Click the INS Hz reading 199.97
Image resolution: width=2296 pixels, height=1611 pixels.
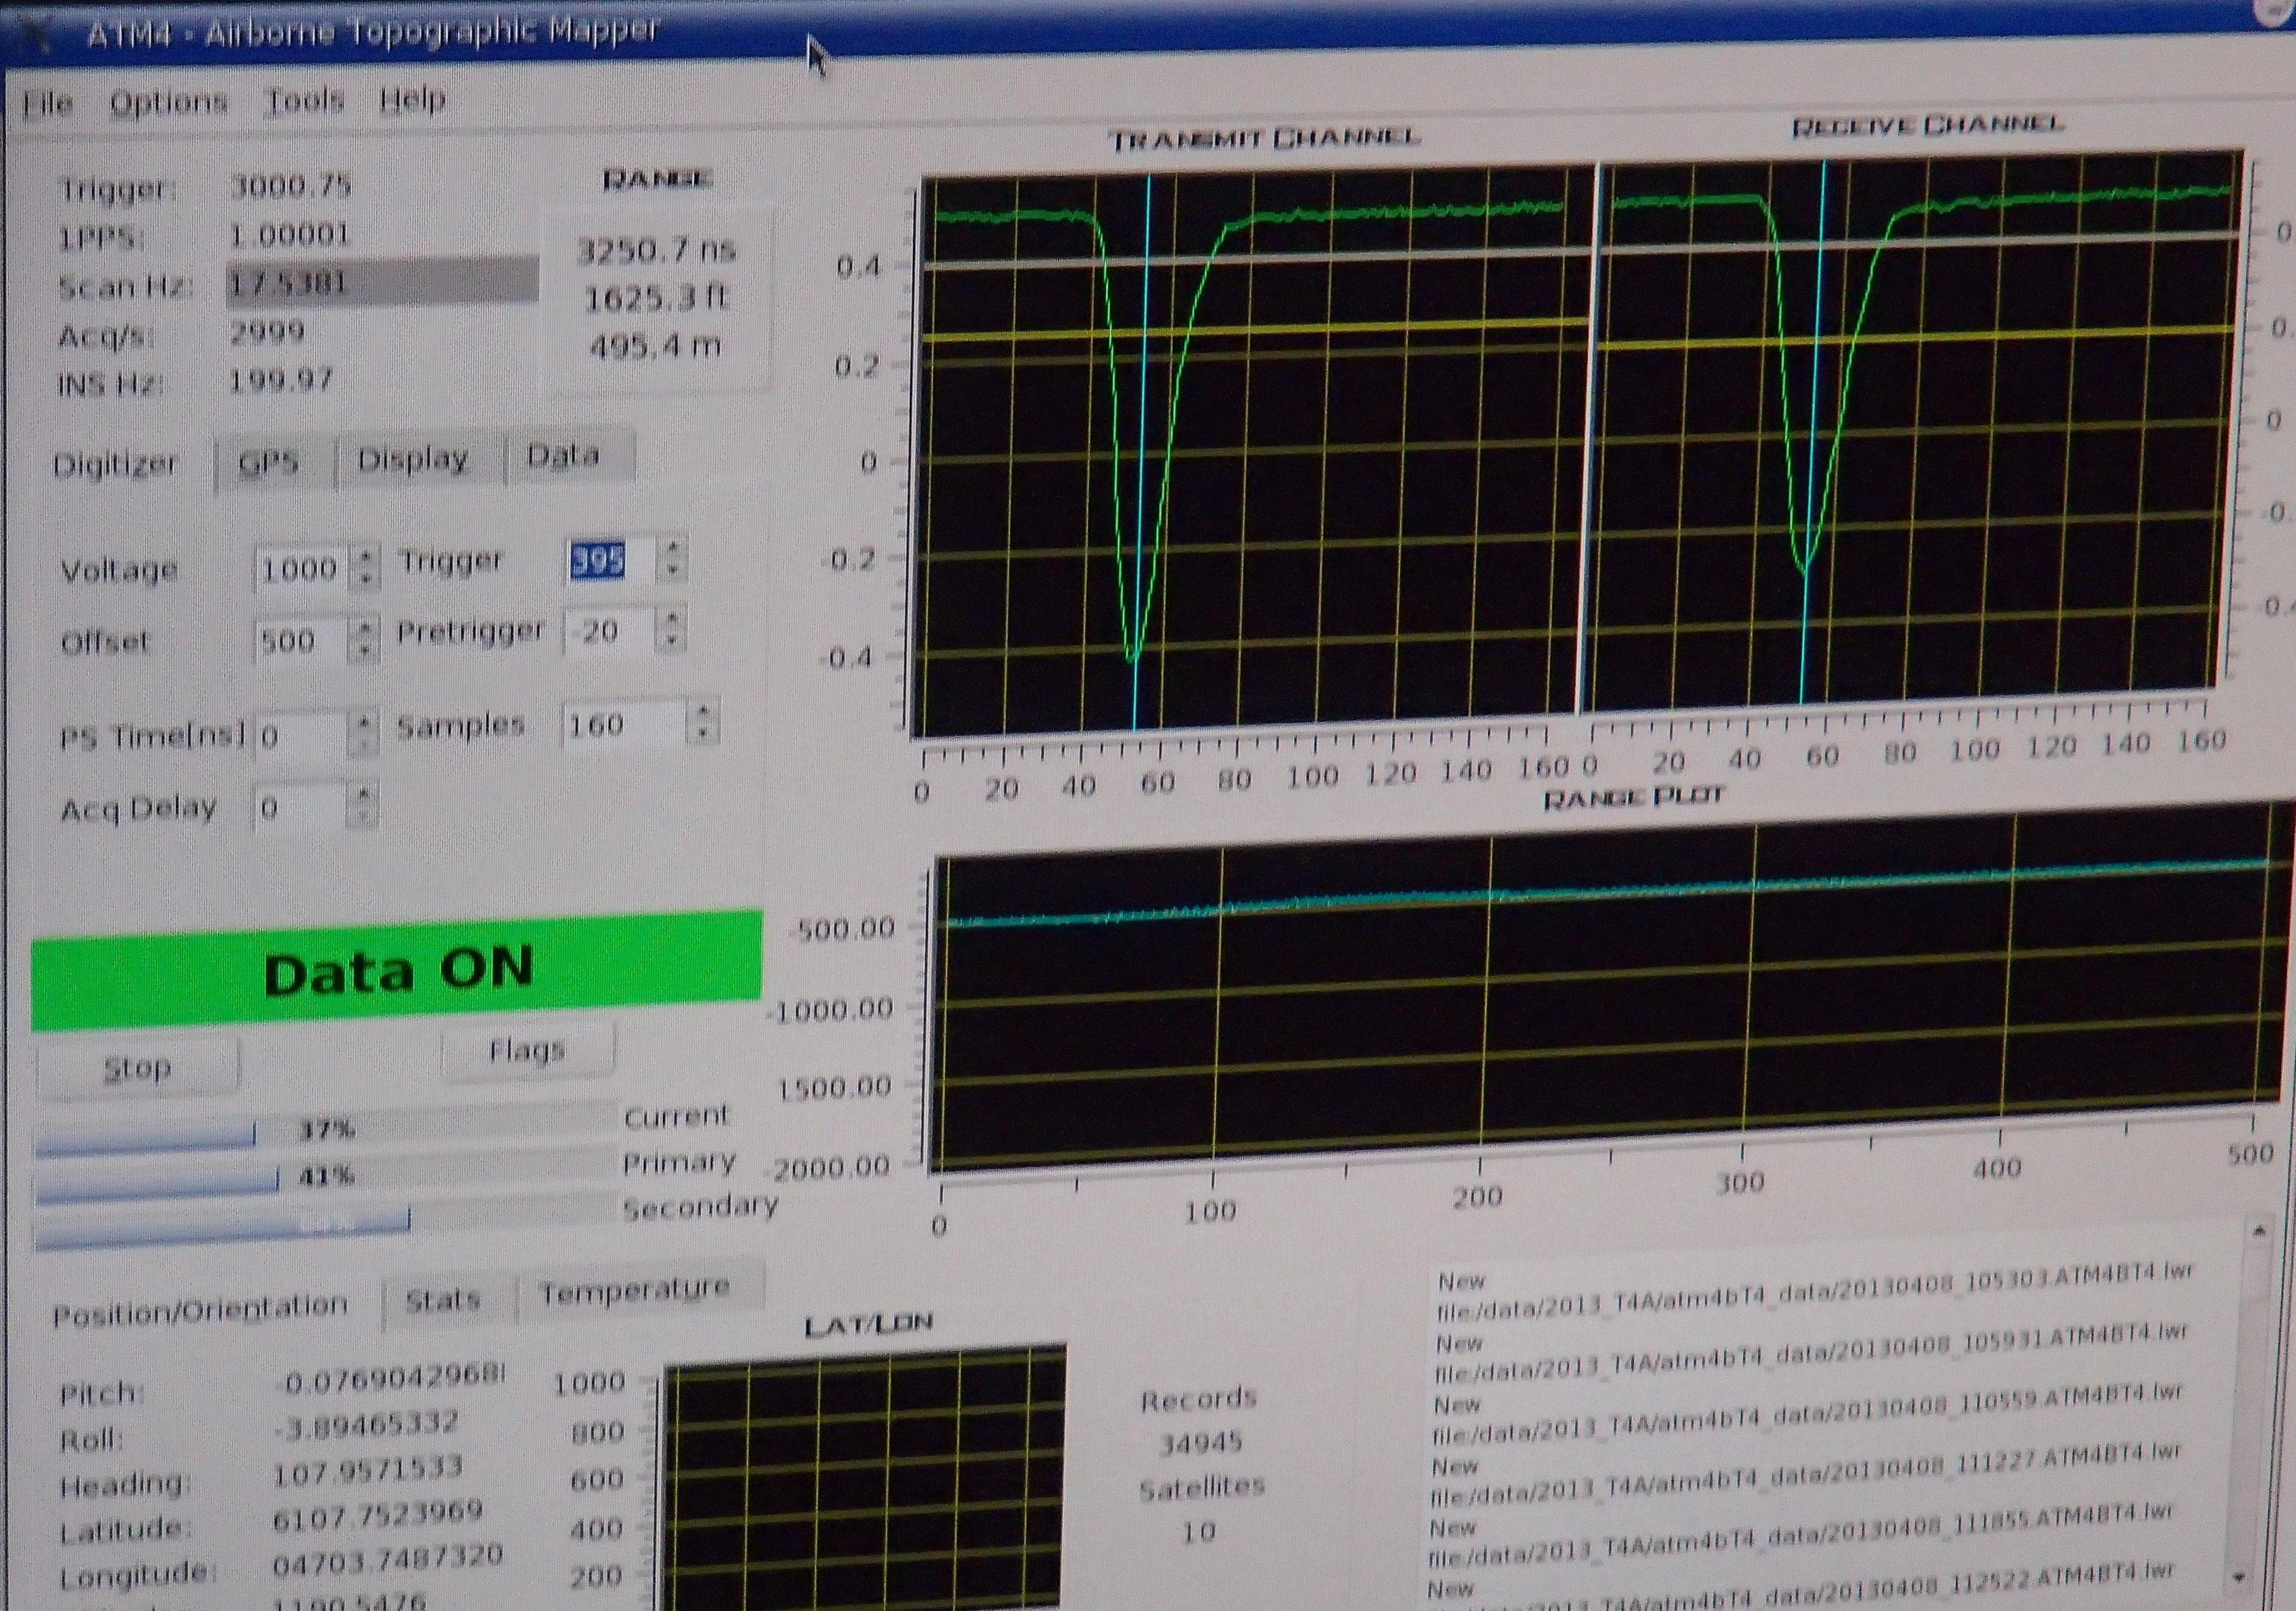(281, 380)
